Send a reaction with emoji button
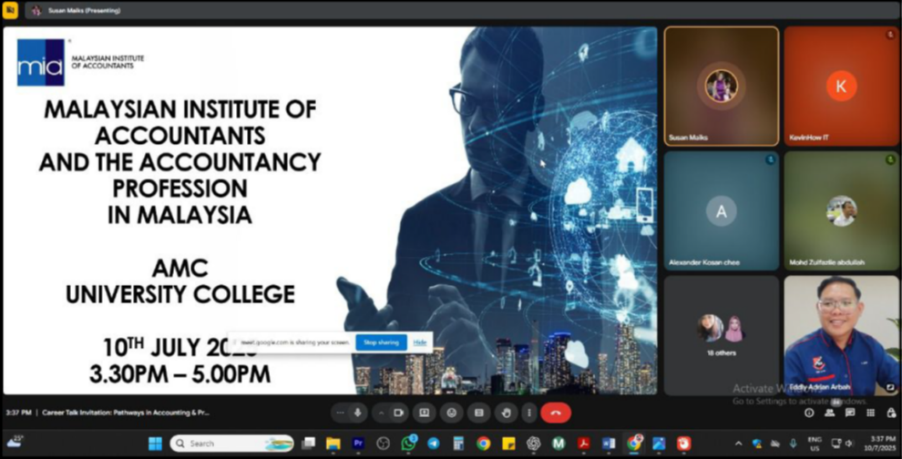The width and height of the screenshot is (902, 459). pos(452,412)
